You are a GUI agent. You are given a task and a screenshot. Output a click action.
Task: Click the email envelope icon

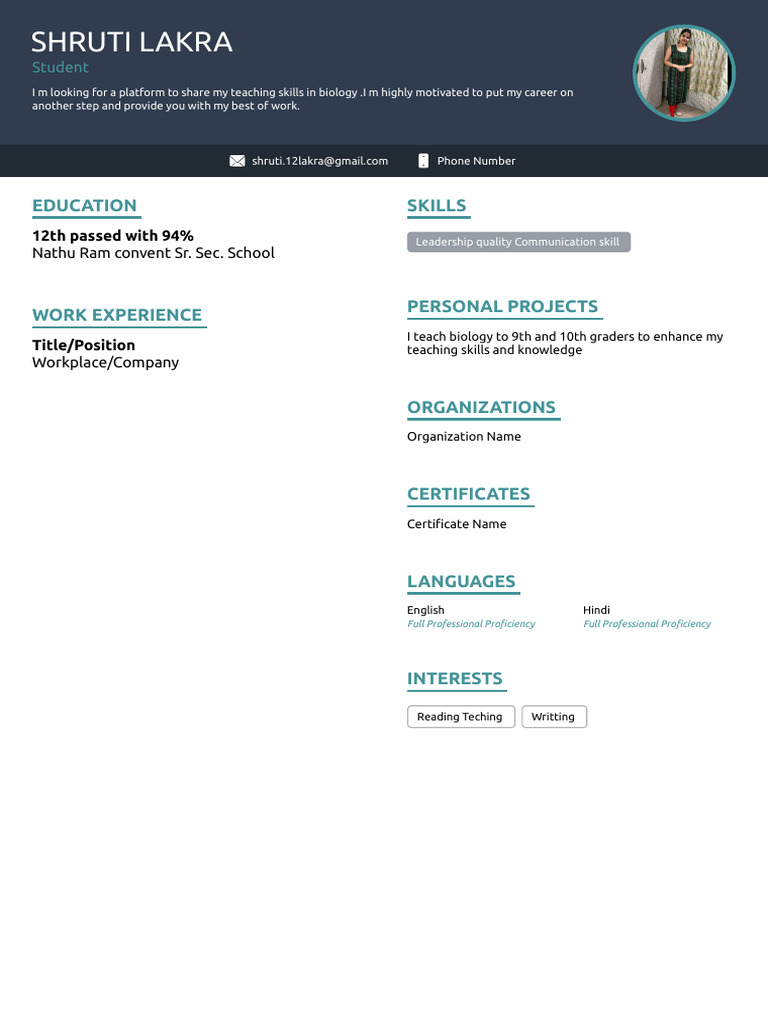point(237,161)
